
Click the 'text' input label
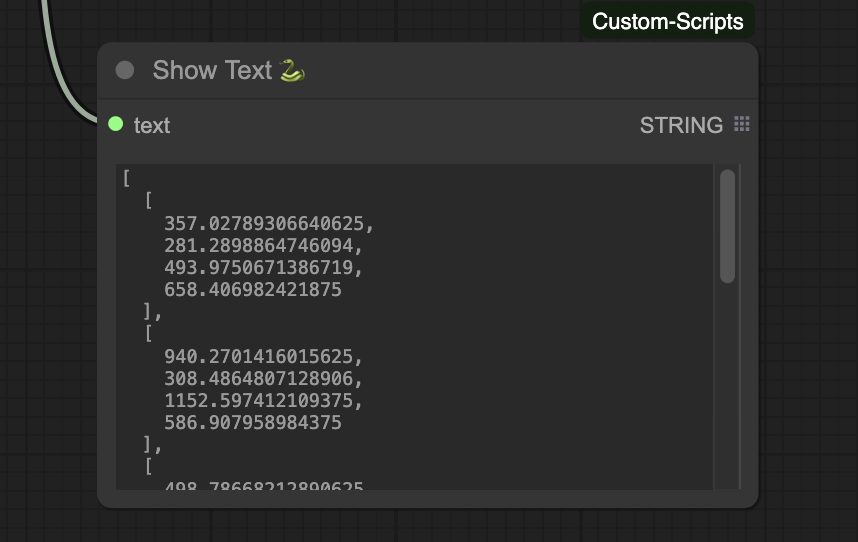tap(152, 125)
